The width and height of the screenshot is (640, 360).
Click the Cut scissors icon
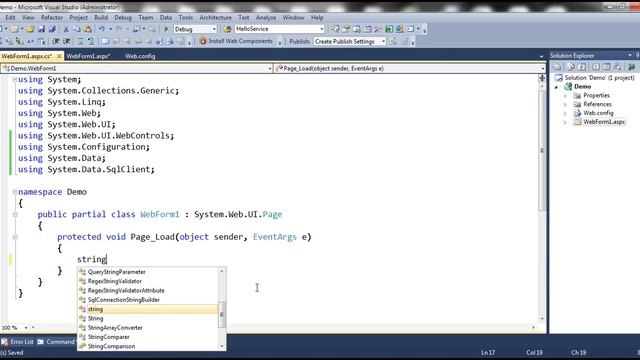(66, 29)
